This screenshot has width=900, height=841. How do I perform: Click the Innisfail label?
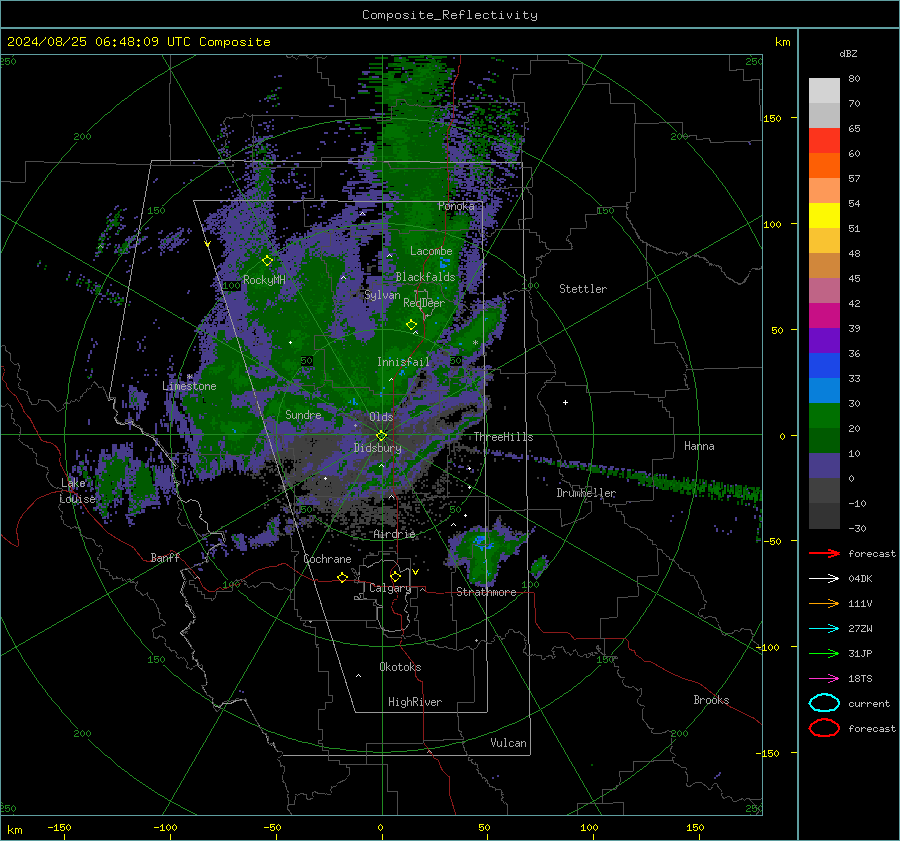tap(403, 362)
